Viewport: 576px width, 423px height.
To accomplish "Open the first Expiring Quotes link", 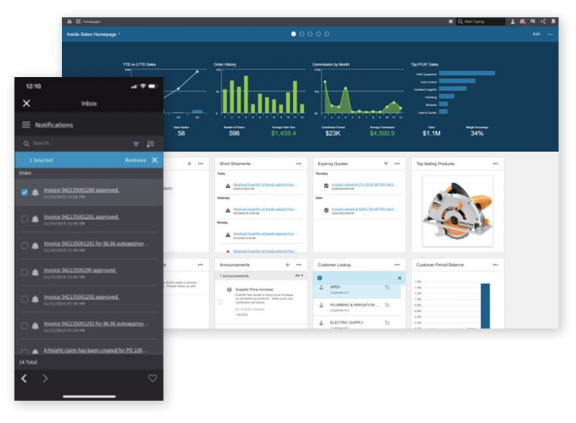I will pyautogui.click(x=364, y=184).
